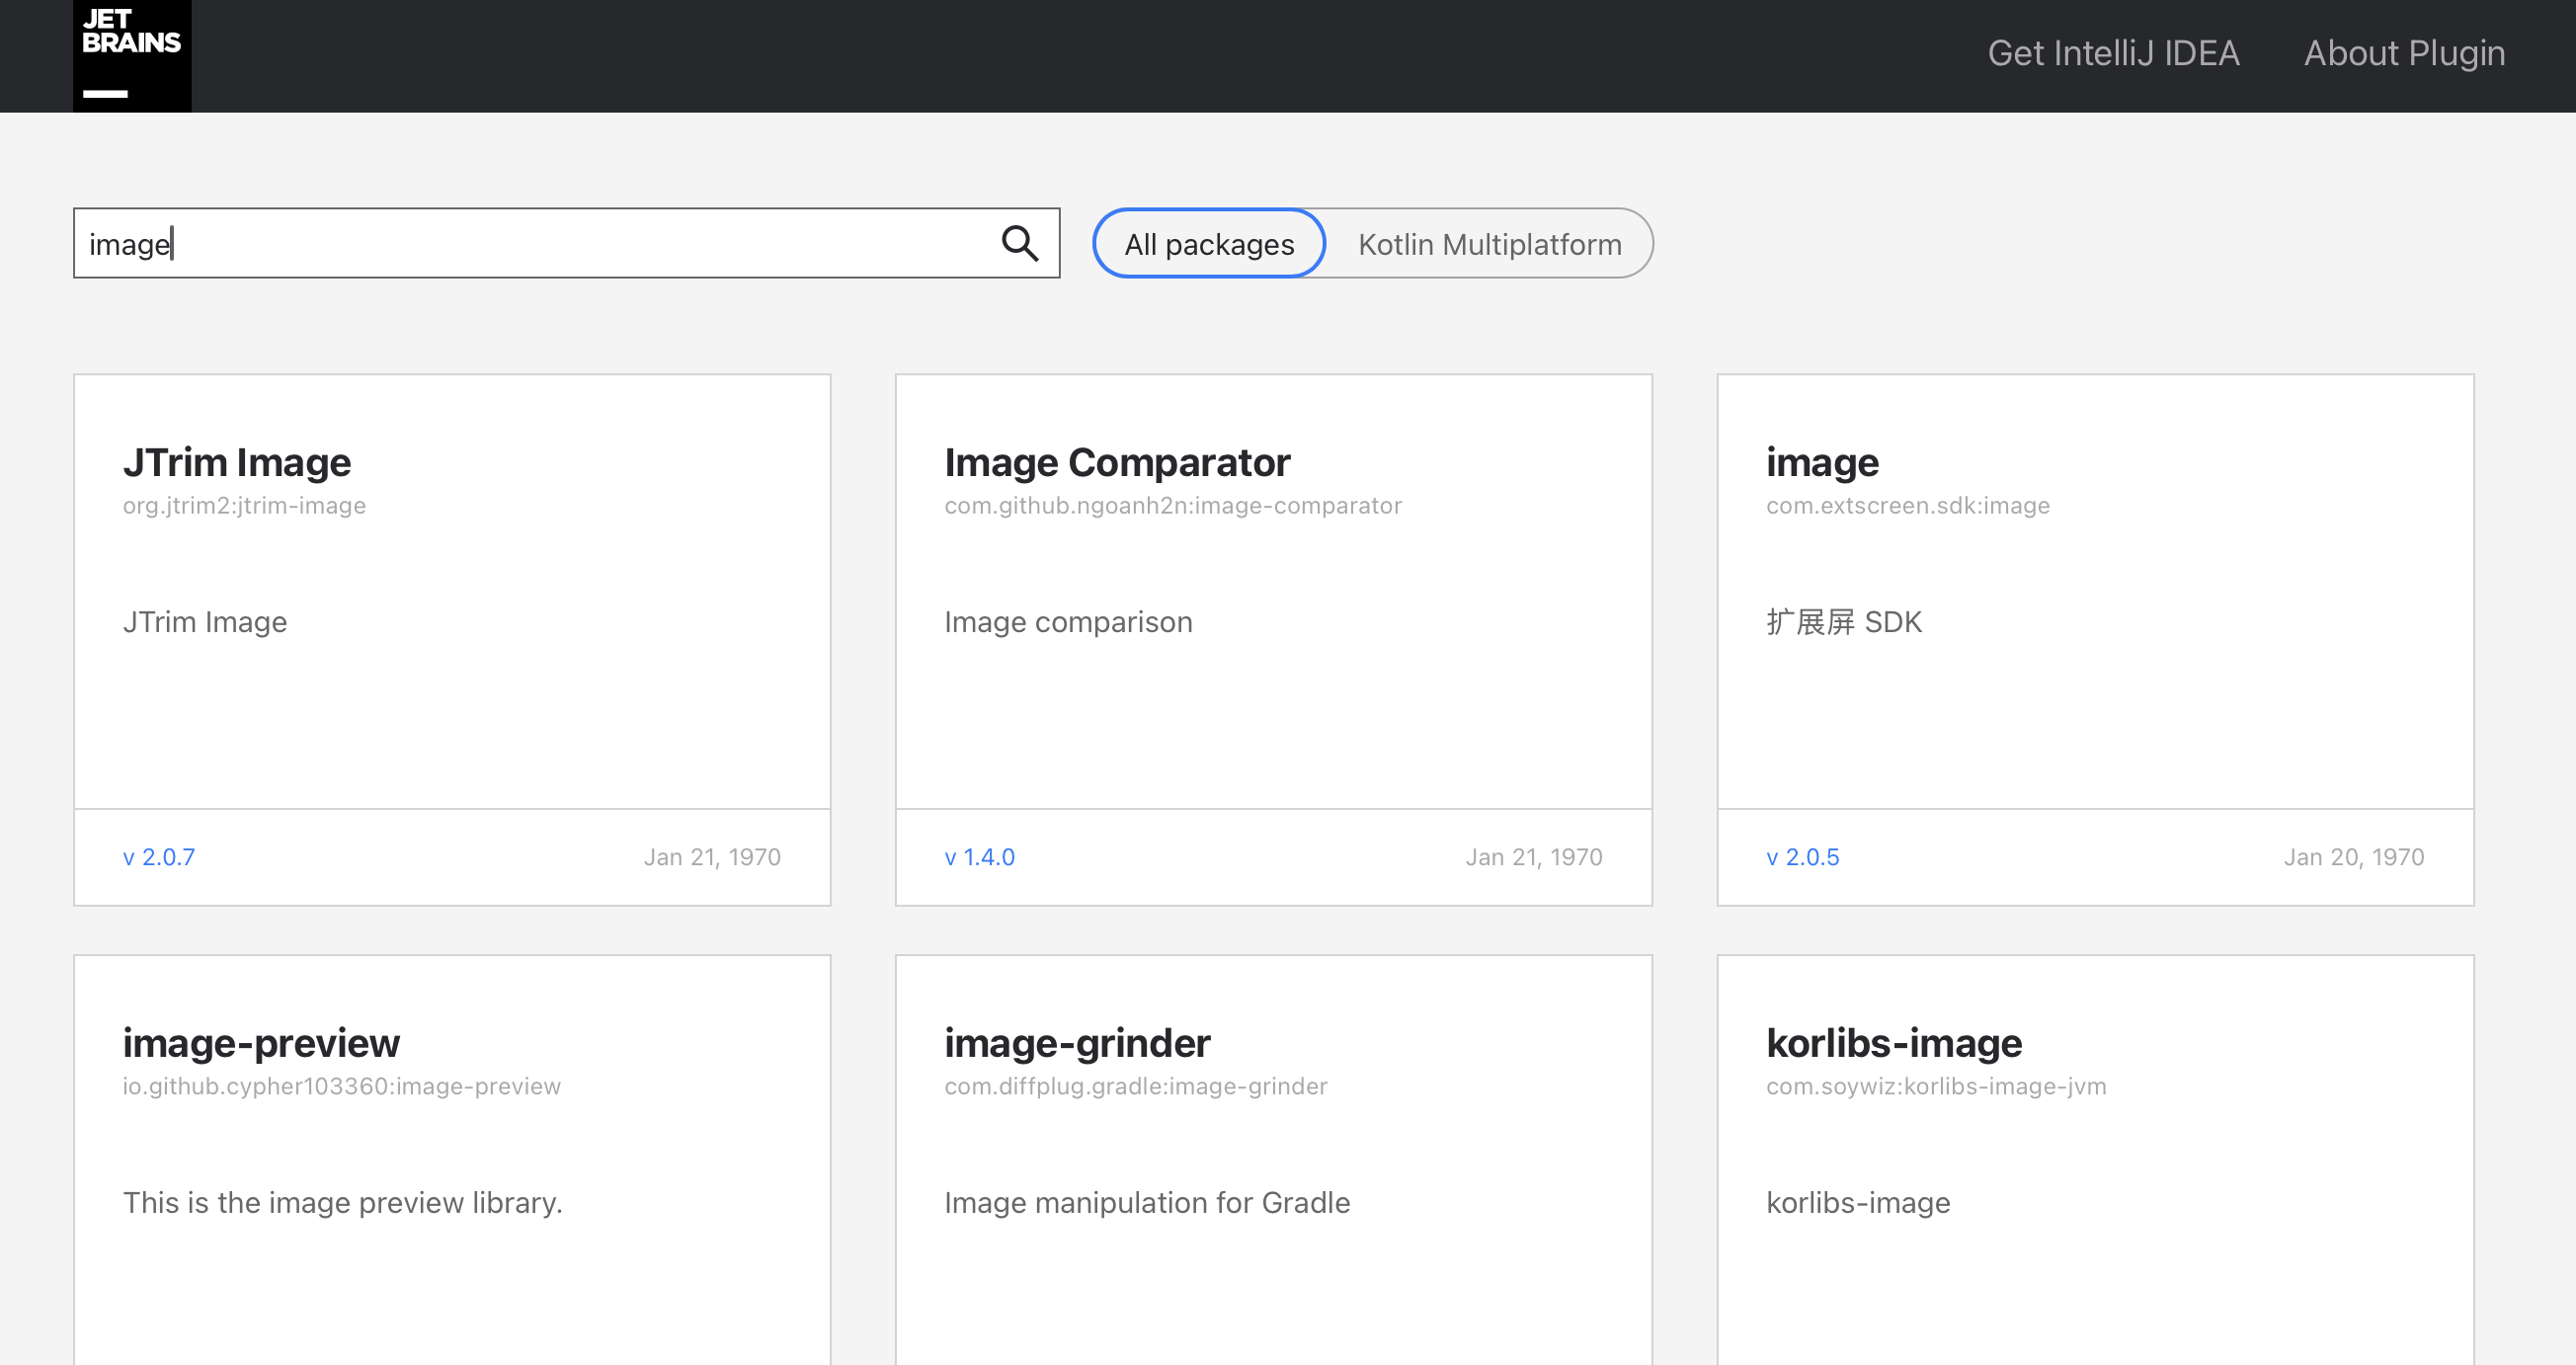Click org.jtrim2:jtrim-image coordinates text

(244, 506)
